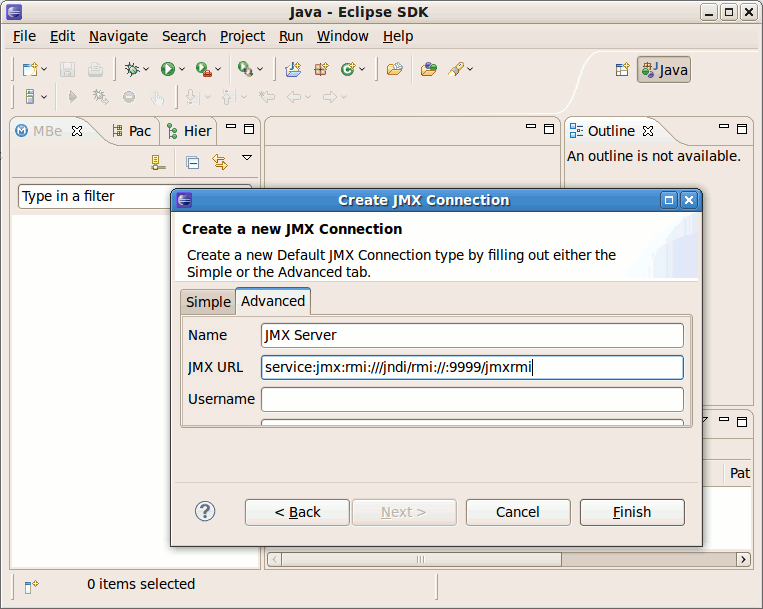Expand the Debug button dropdown arrow
This screenshot has width=763, height=609.
tap(146, 70)
